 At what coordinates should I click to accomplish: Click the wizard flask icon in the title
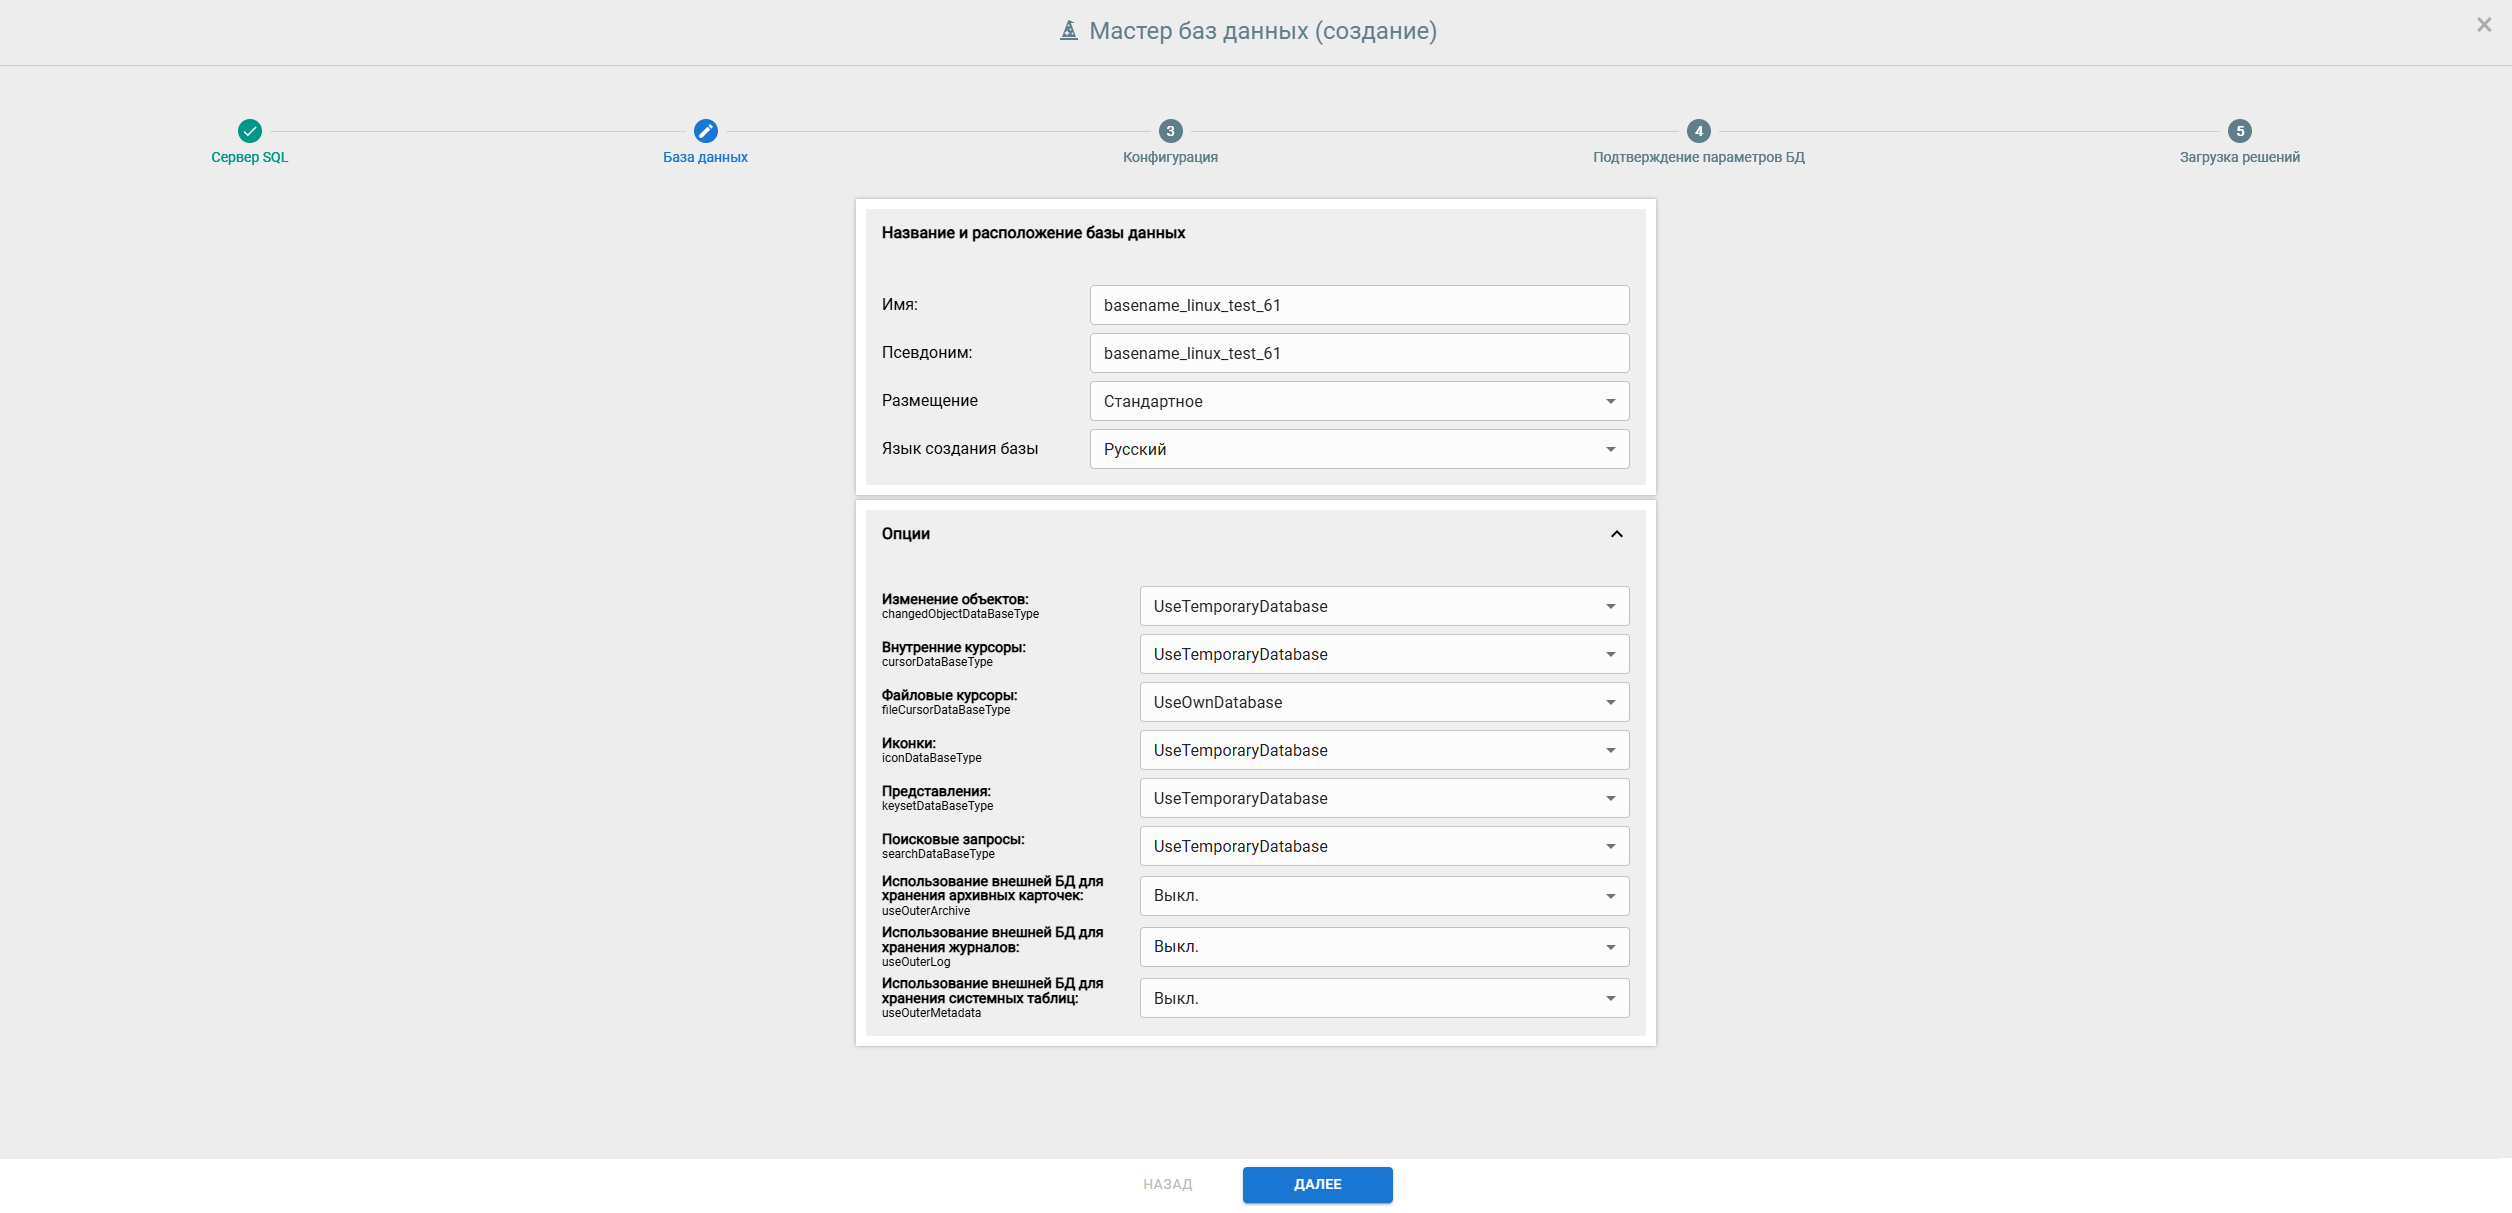1068,31
